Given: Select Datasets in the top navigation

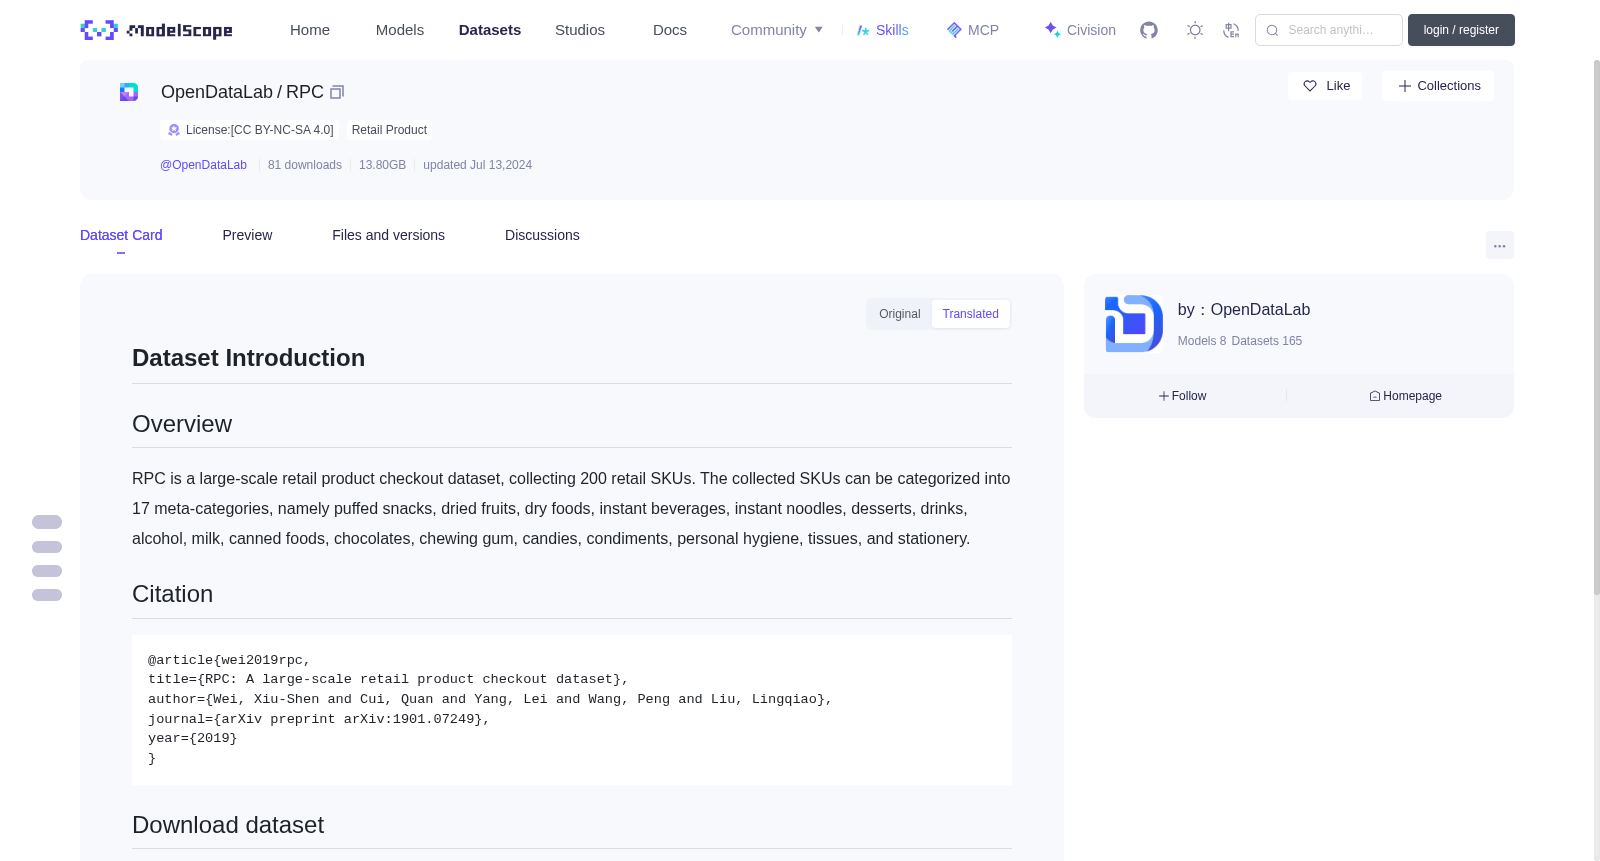Looking at the screenshot, I should click(490, 30).
